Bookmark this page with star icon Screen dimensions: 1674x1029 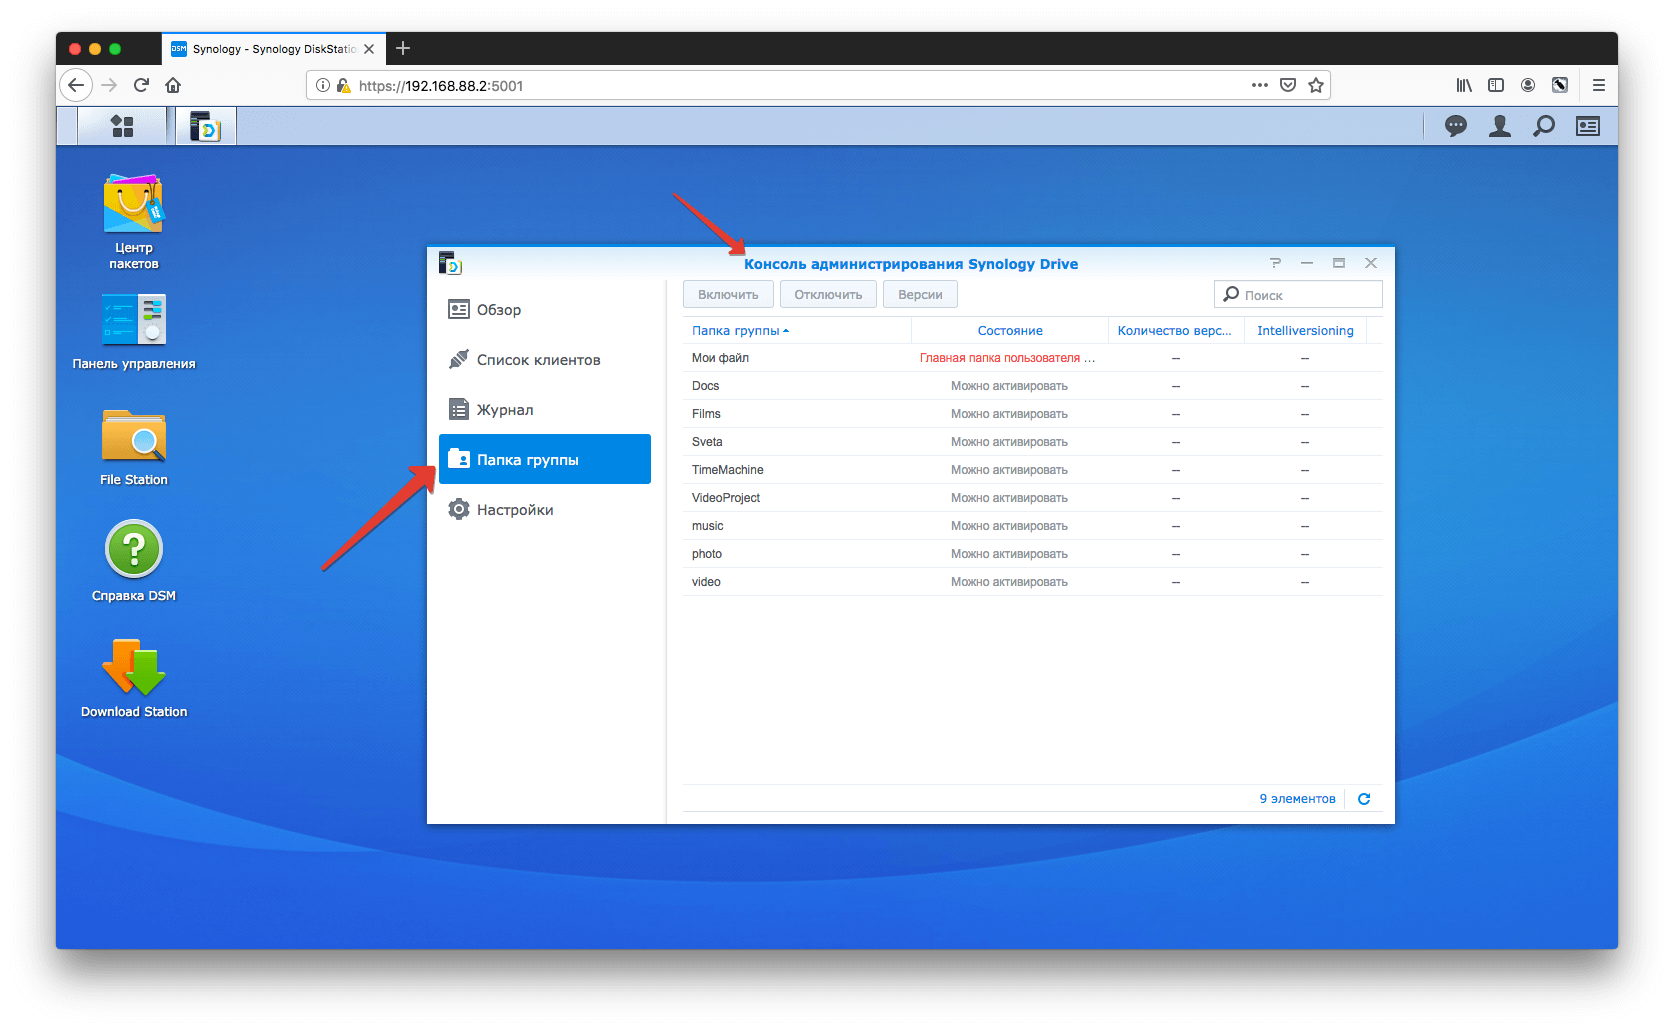(1316, 85)
